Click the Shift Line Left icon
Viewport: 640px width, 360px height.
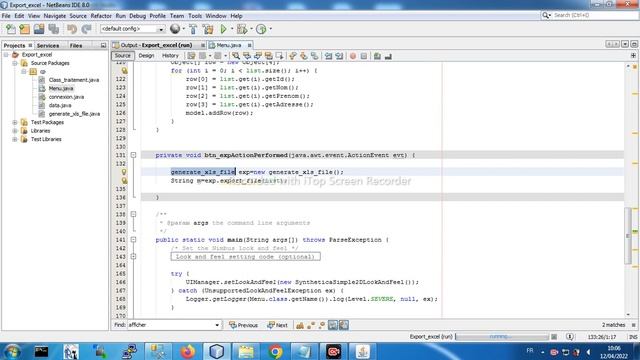[328, 56]
